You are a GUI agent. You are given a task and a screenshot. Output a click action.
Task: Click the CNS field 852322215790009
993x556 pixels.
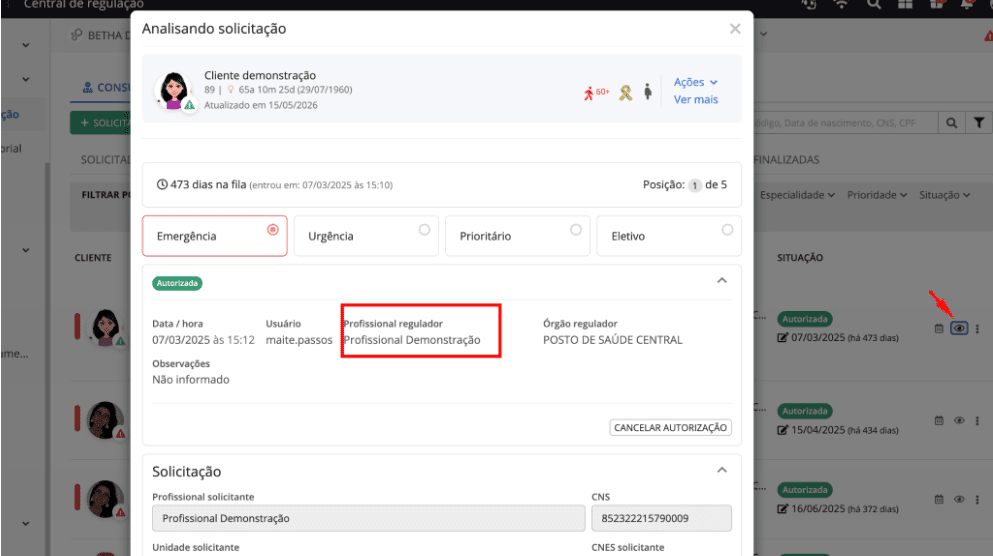click(x=662, y=518)
